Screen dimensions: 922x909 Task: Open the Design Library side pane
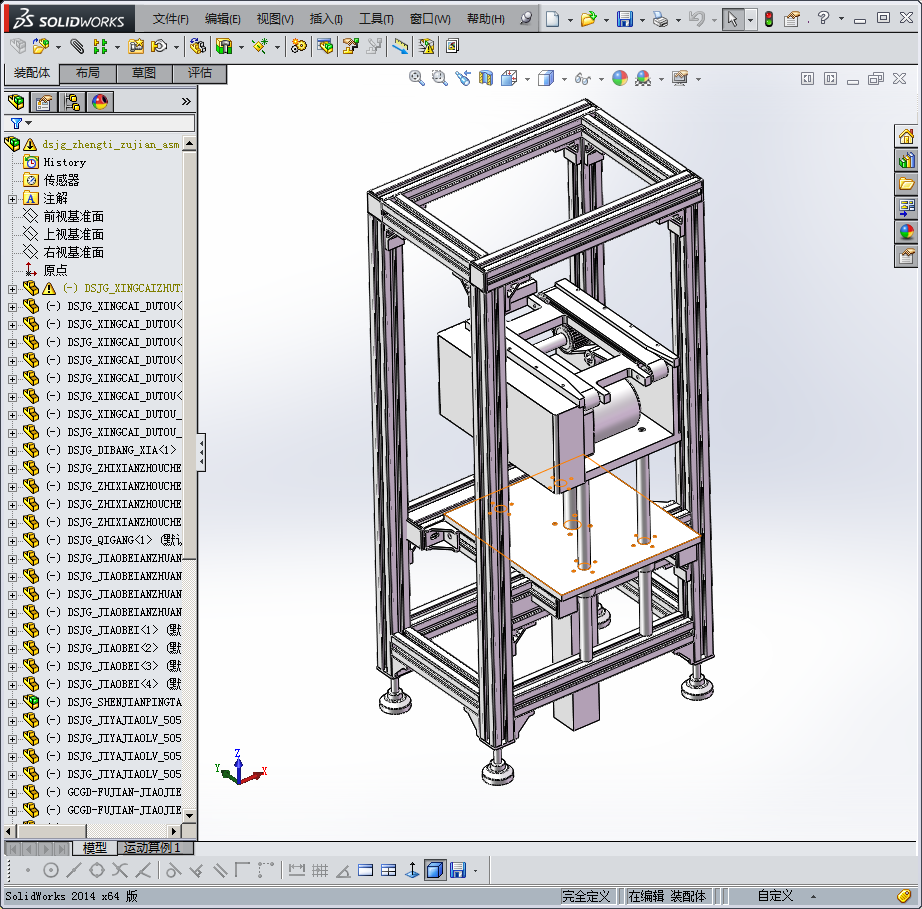[906, 161]
